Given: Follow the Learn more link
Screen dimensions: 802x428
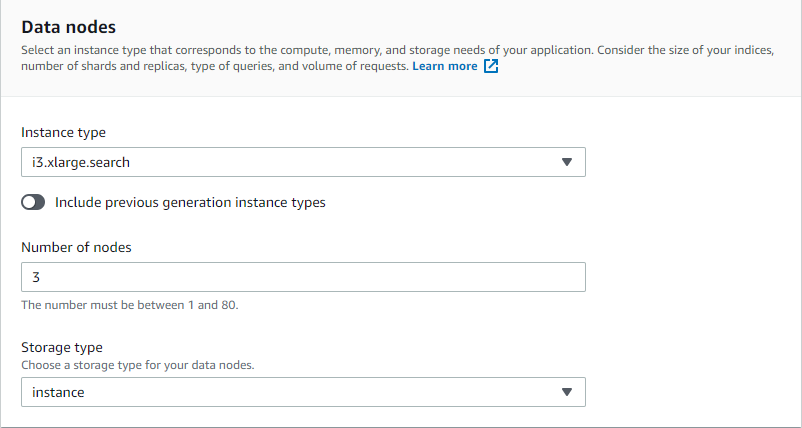Looking at the screenshot, I should (x=445, y=66).
